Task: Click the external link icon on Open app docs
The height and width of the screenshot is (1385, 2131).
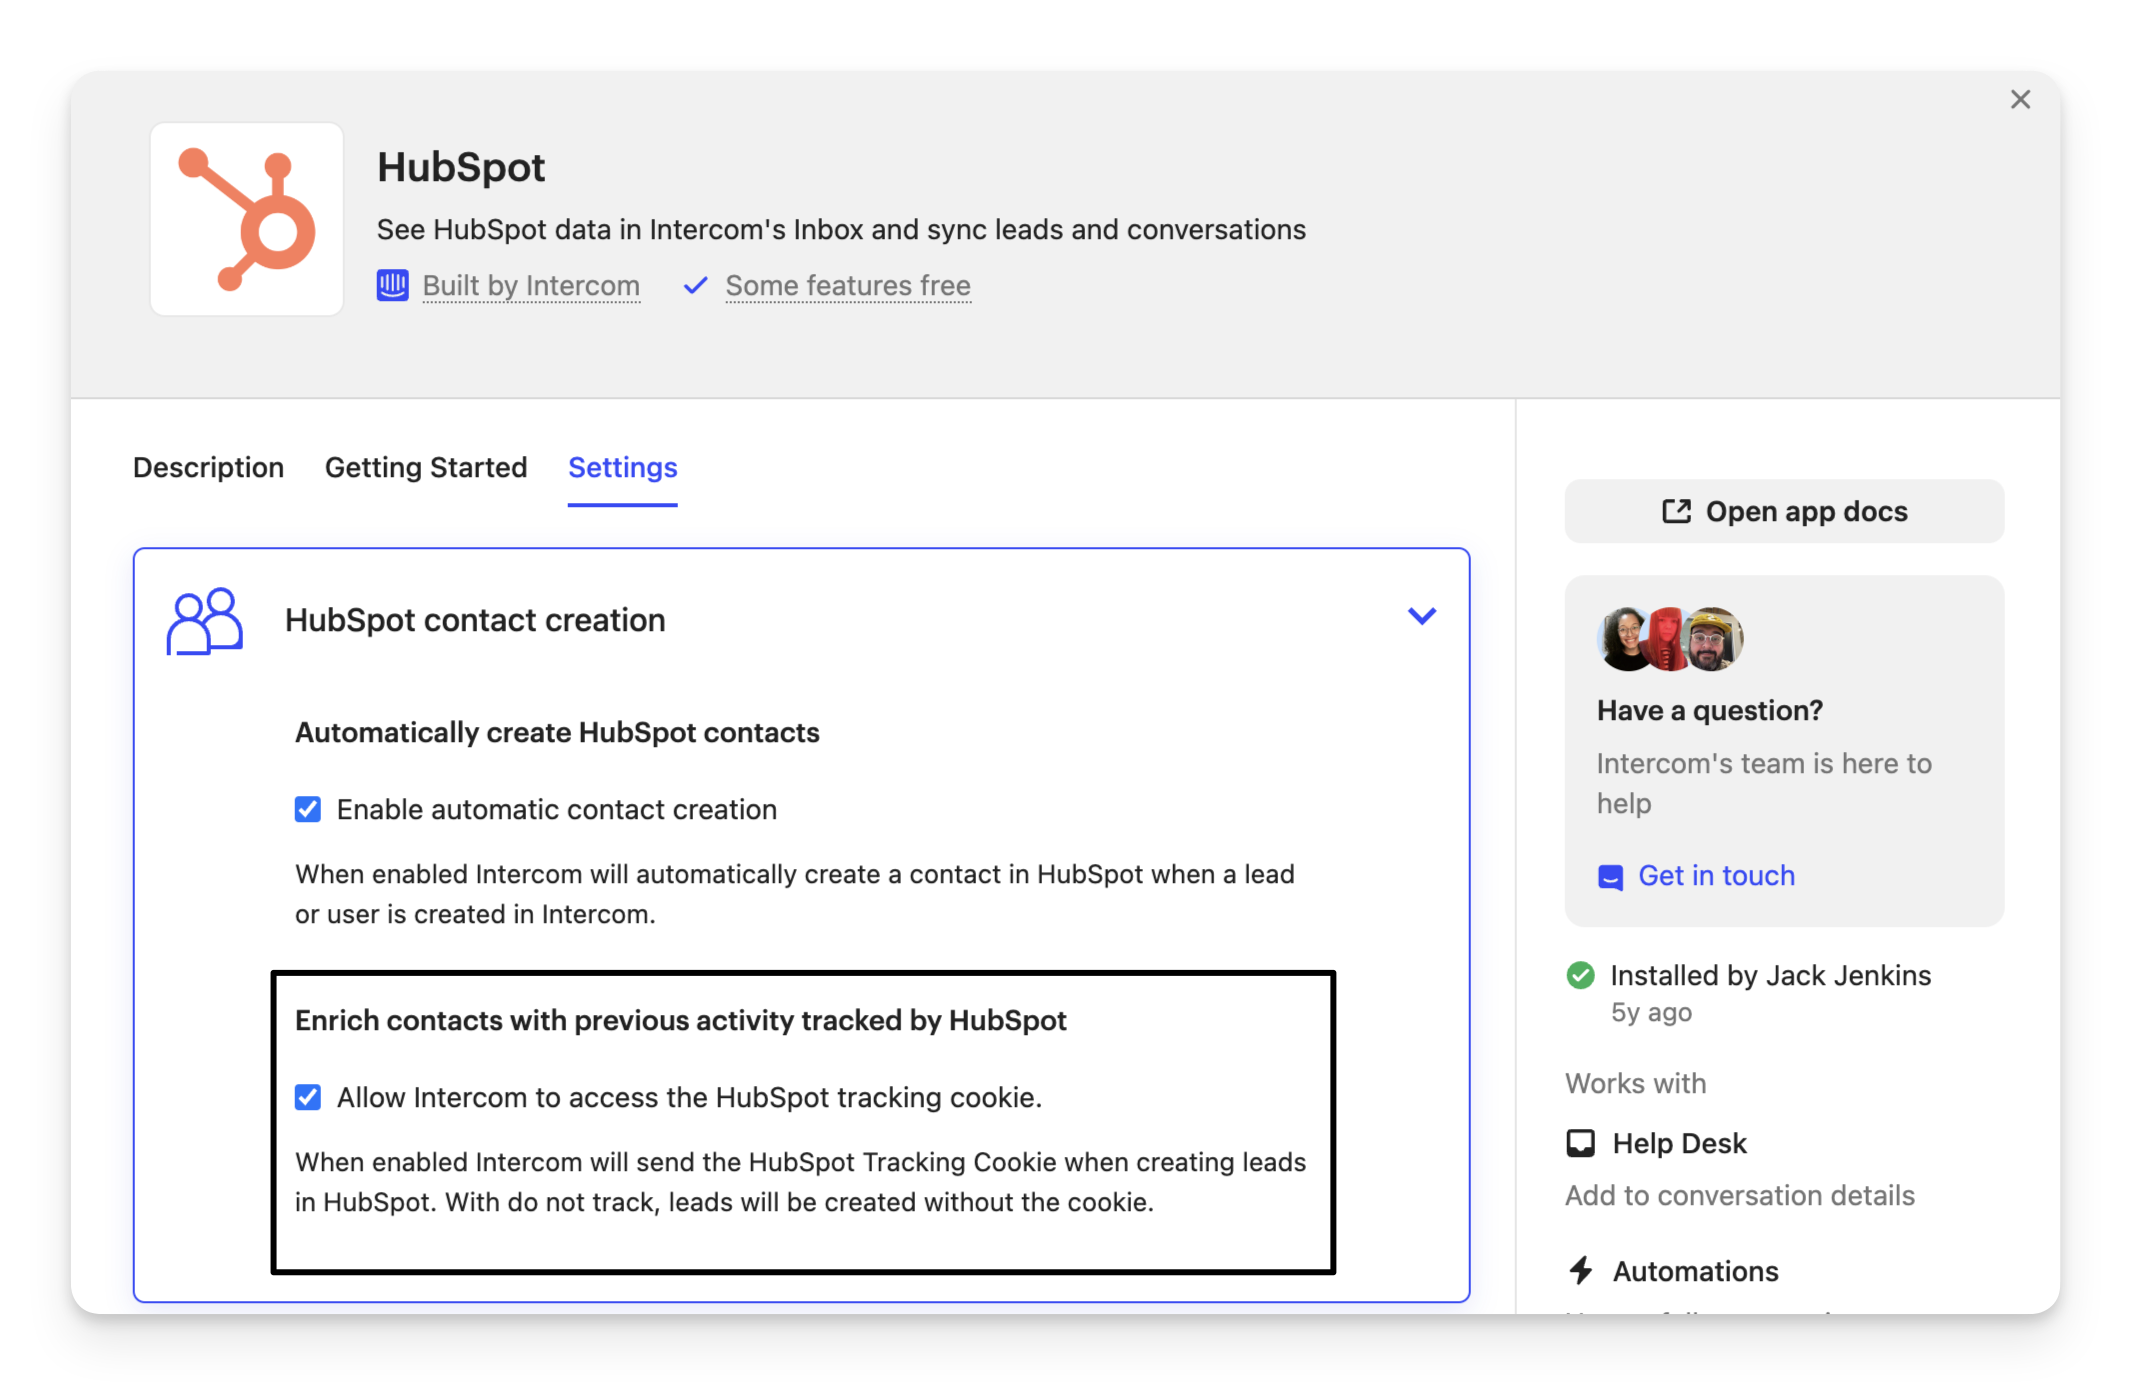Action: (1676, 512)
